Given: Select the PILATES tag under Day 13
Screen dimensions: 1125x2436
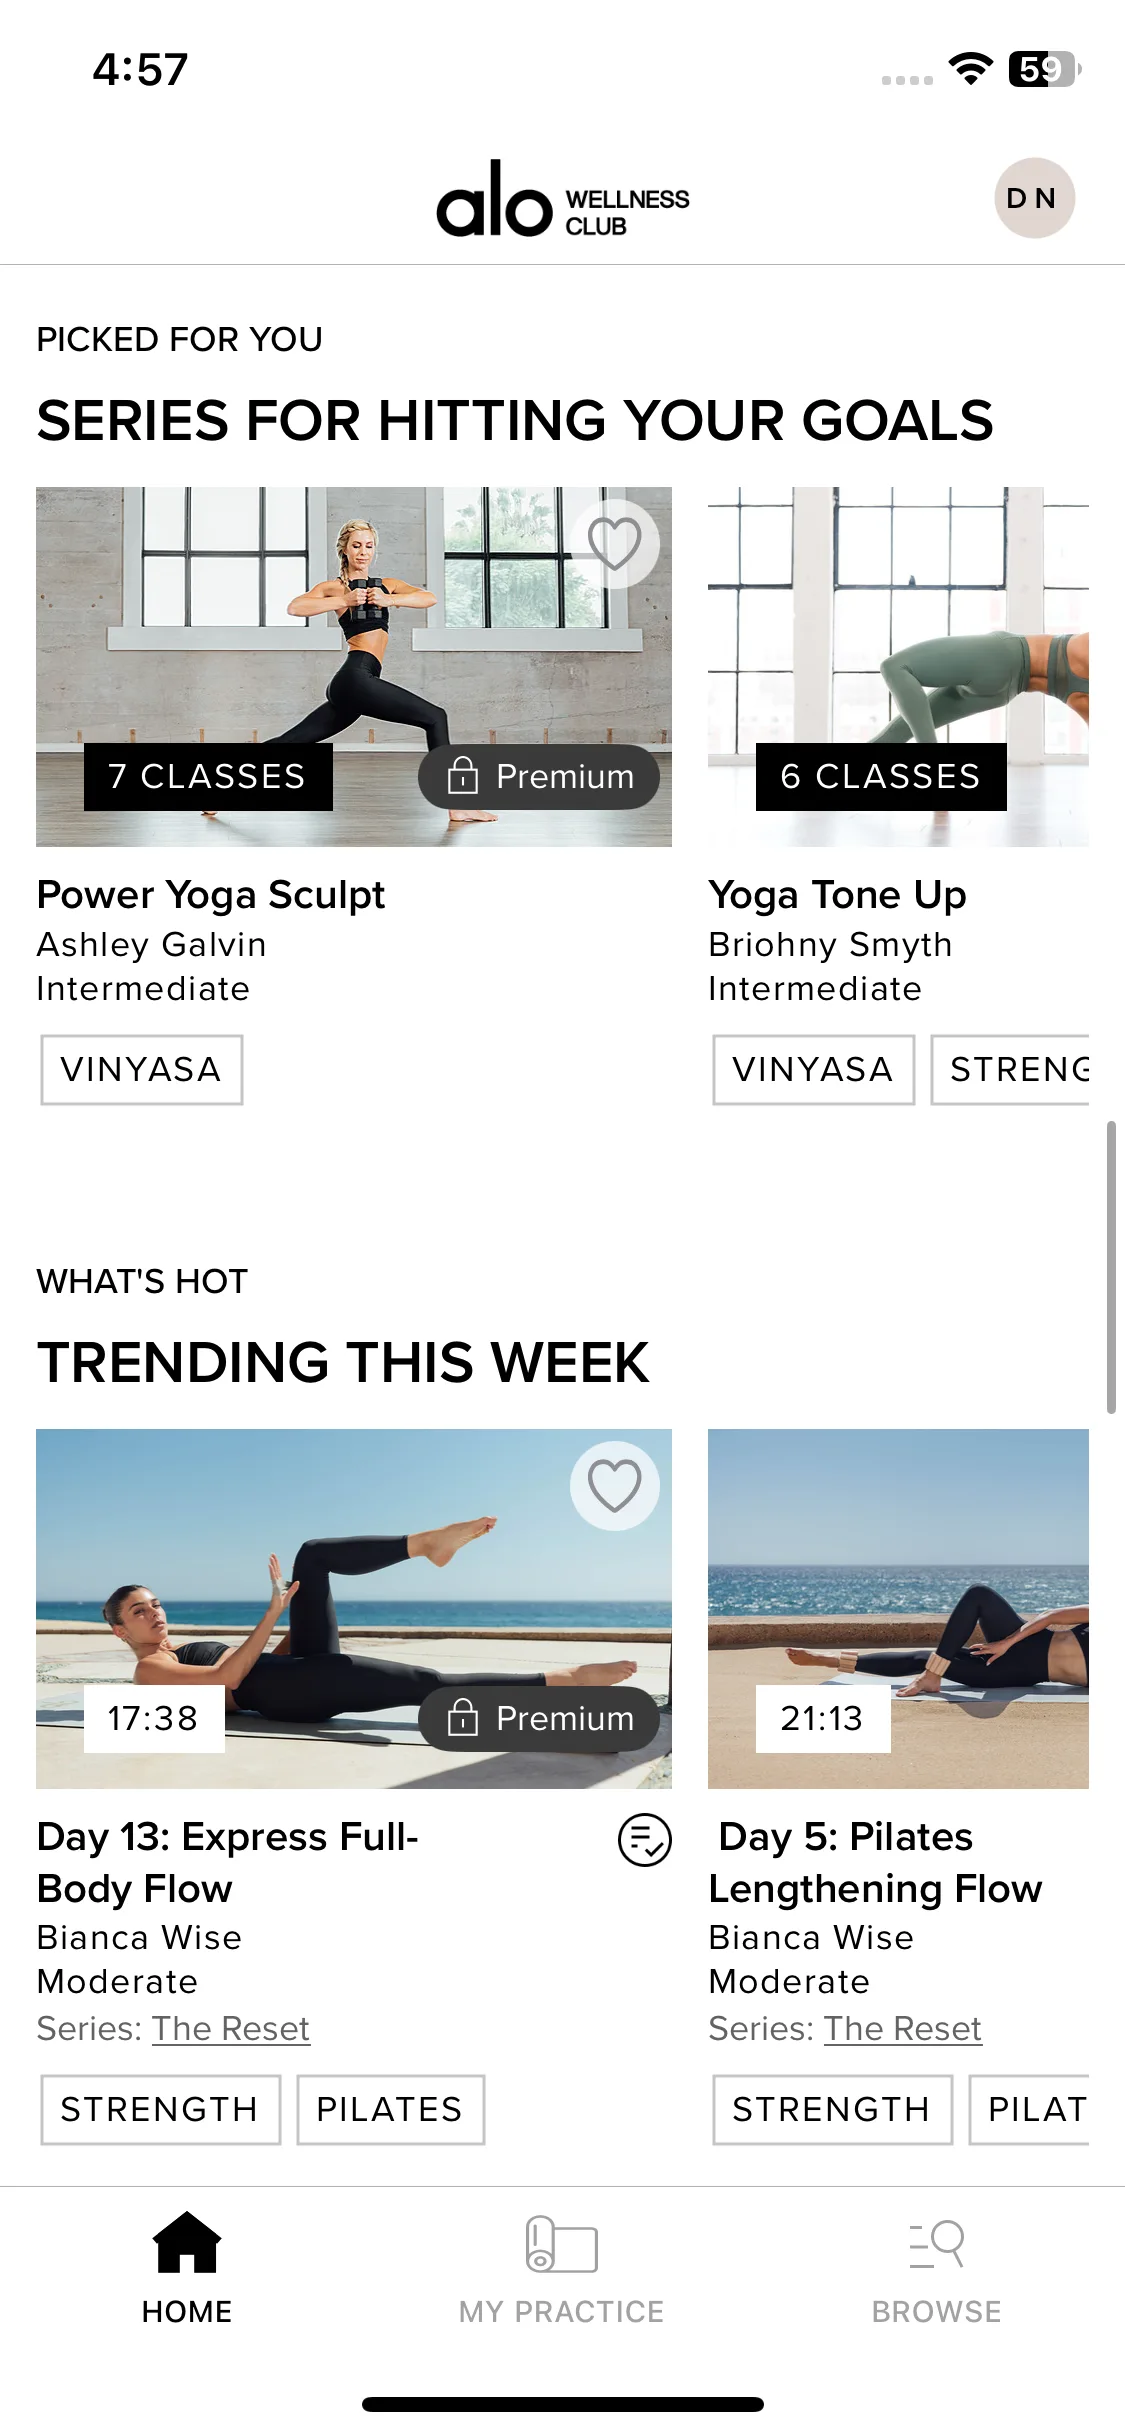Looking at the screenshot, I should [390, 2110].
